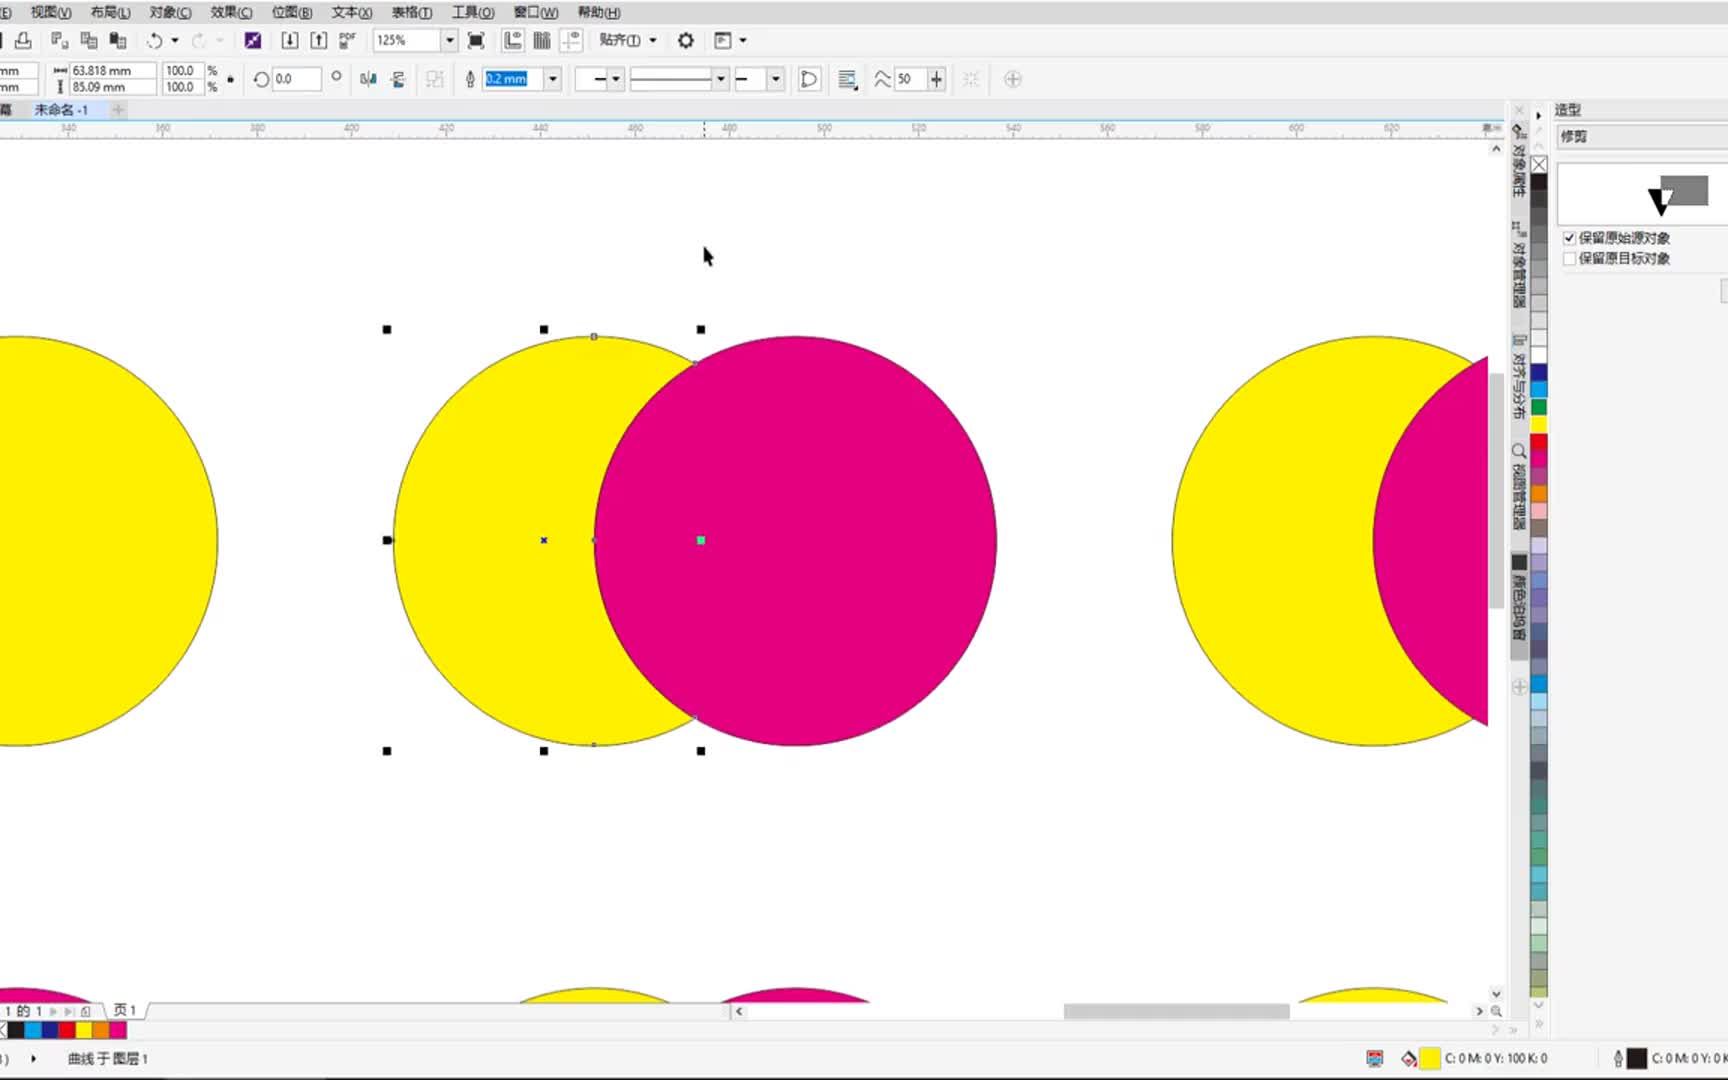
Task: Click the wrap text icon
Action: click(847, 79)
